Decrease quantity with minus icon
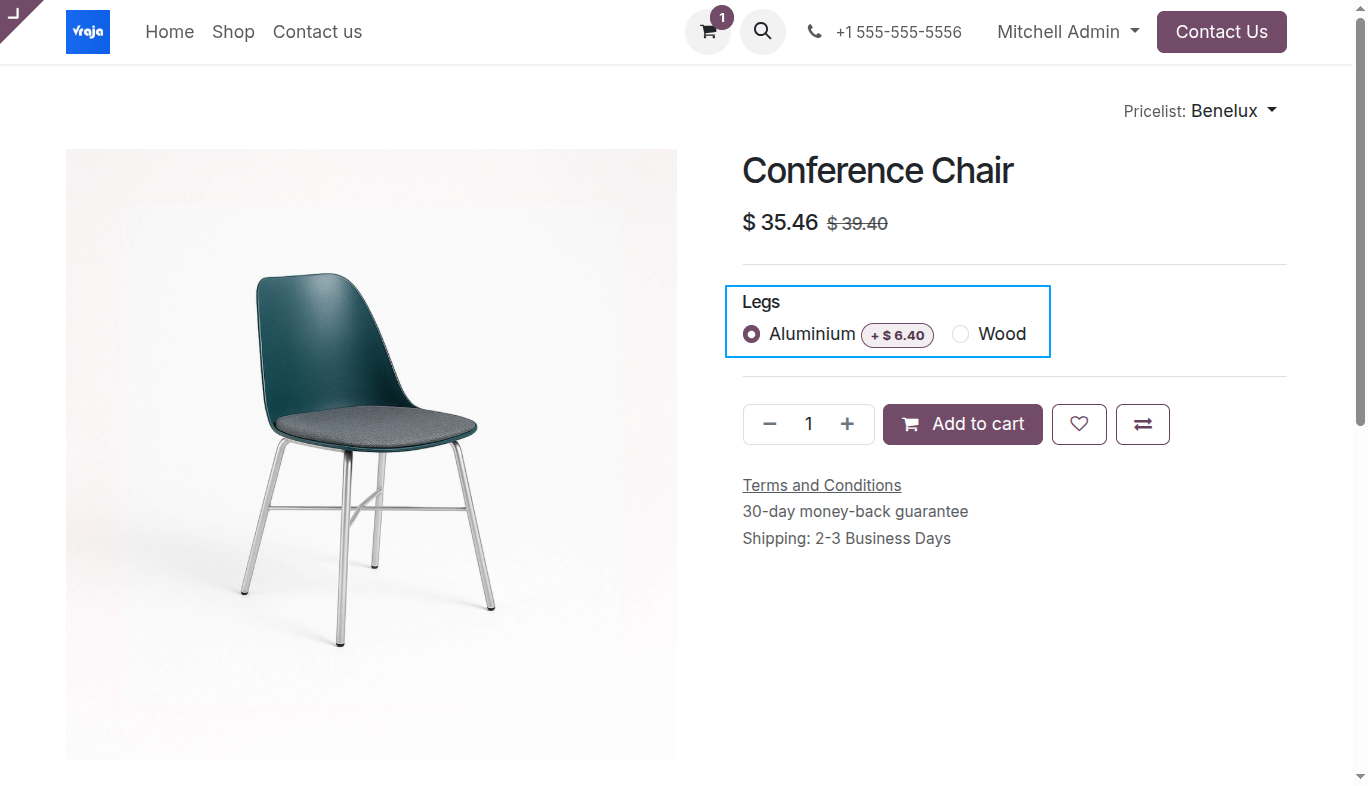The width and height of the screenshot is (1368, 786). click(769, 424)
